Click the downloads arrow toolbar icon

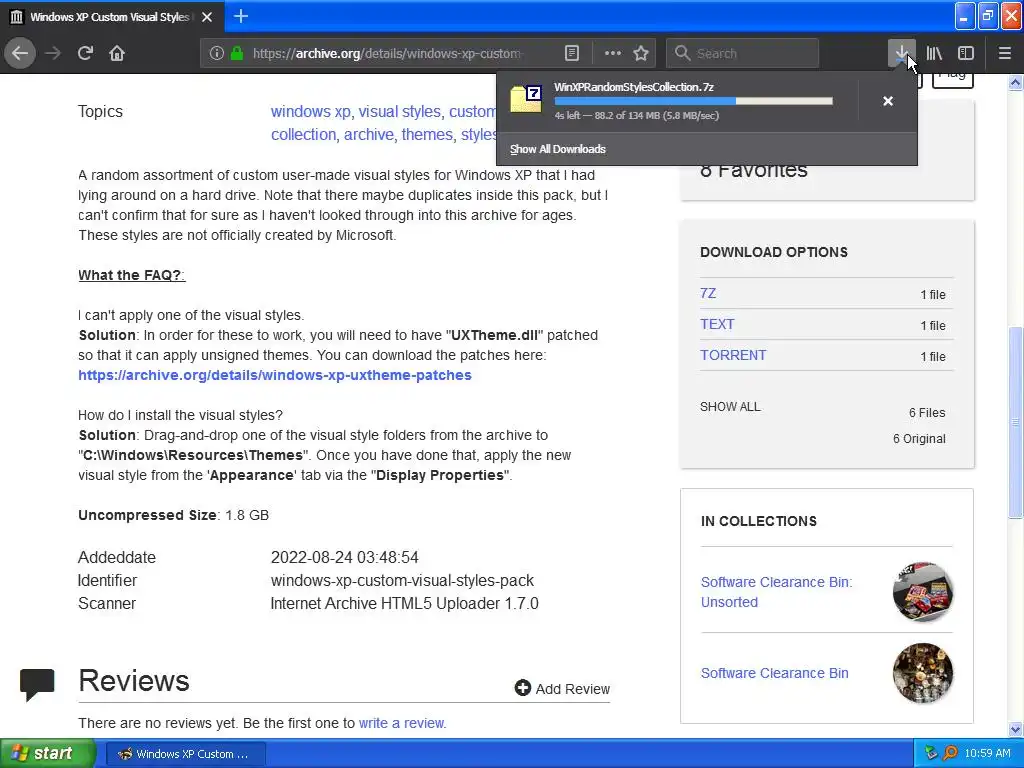pyautogui.click(x=901, y=53)
